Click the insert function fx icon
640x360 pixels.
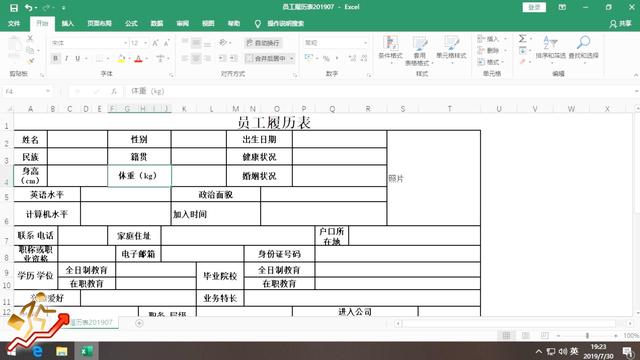114,91
